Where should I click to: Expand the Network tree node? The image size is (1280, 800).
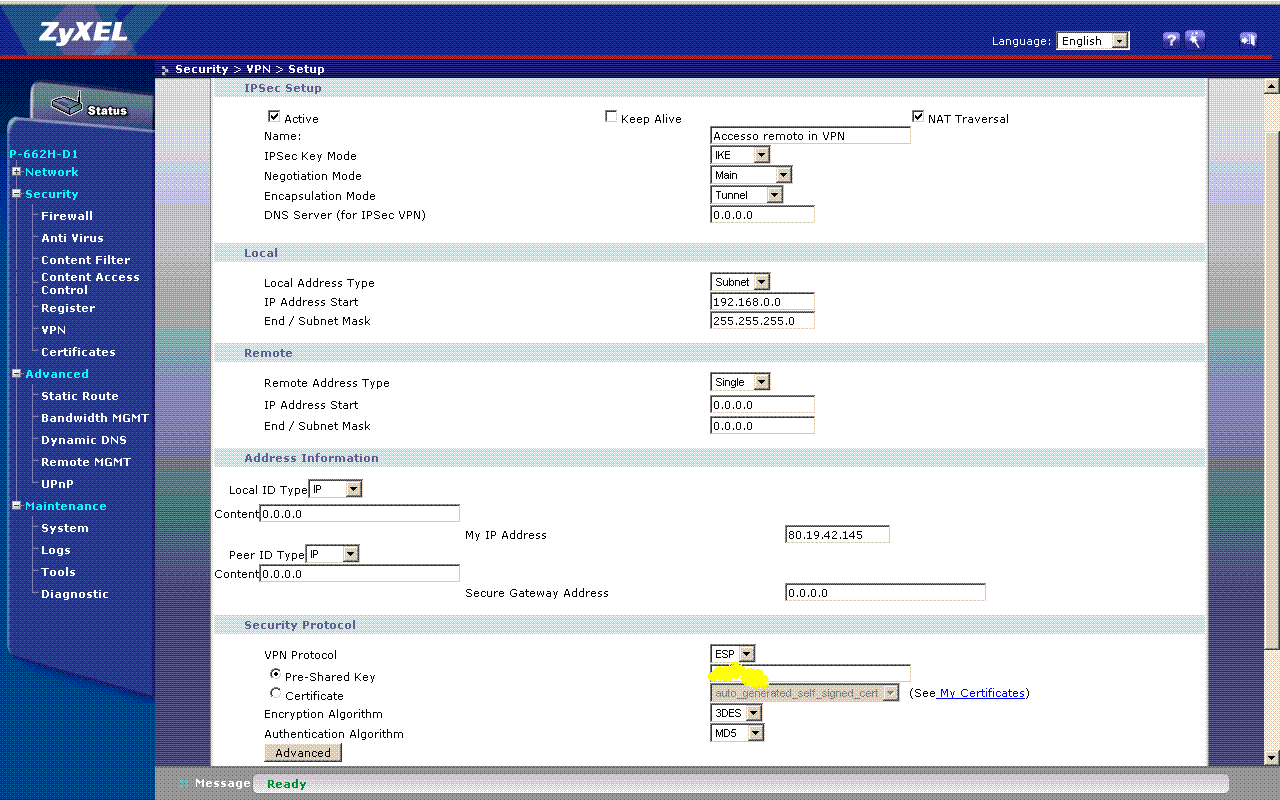pyautogui.click(x=17, y=172)
